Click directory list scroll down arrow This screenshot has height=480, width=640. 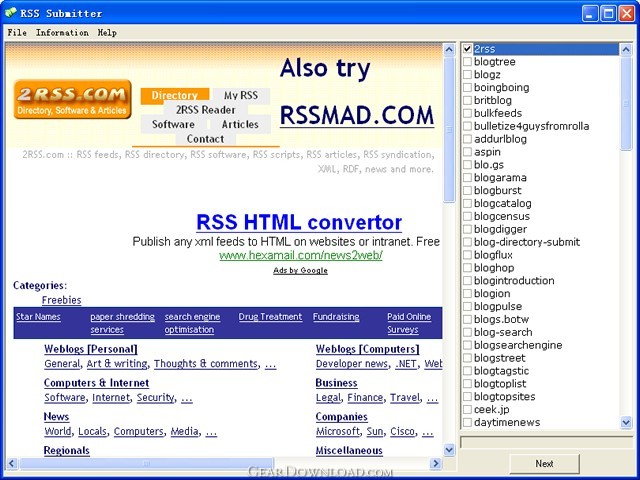point(626,422)
